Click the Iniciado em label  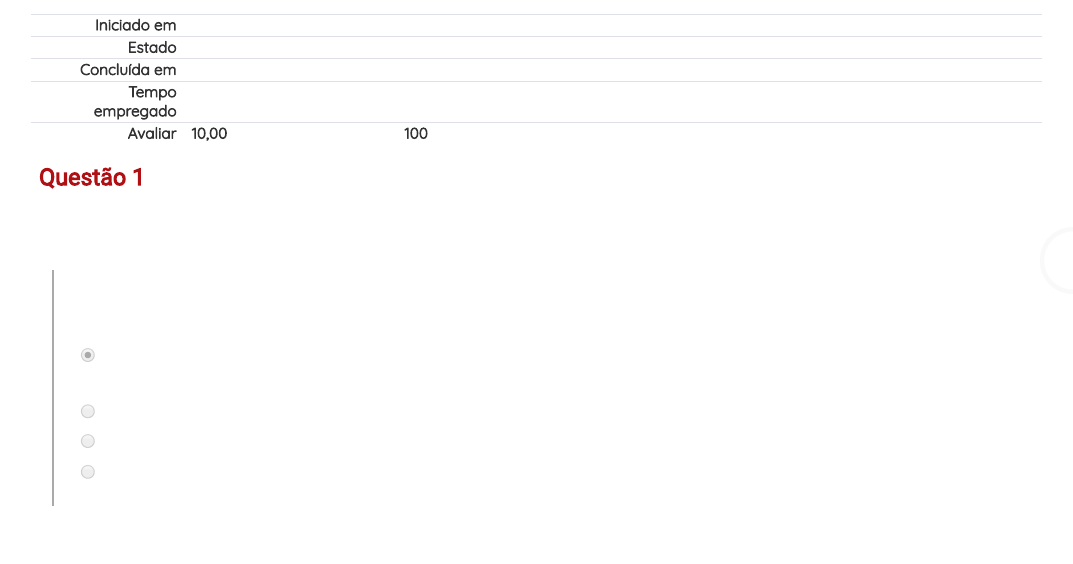tap(135, 25)
